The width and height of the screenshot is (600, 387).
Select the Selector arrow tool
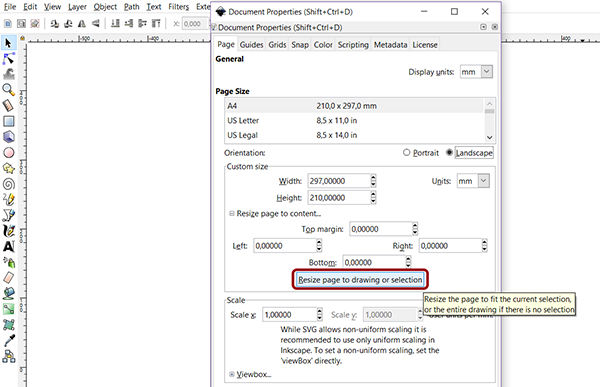[8, 42]
